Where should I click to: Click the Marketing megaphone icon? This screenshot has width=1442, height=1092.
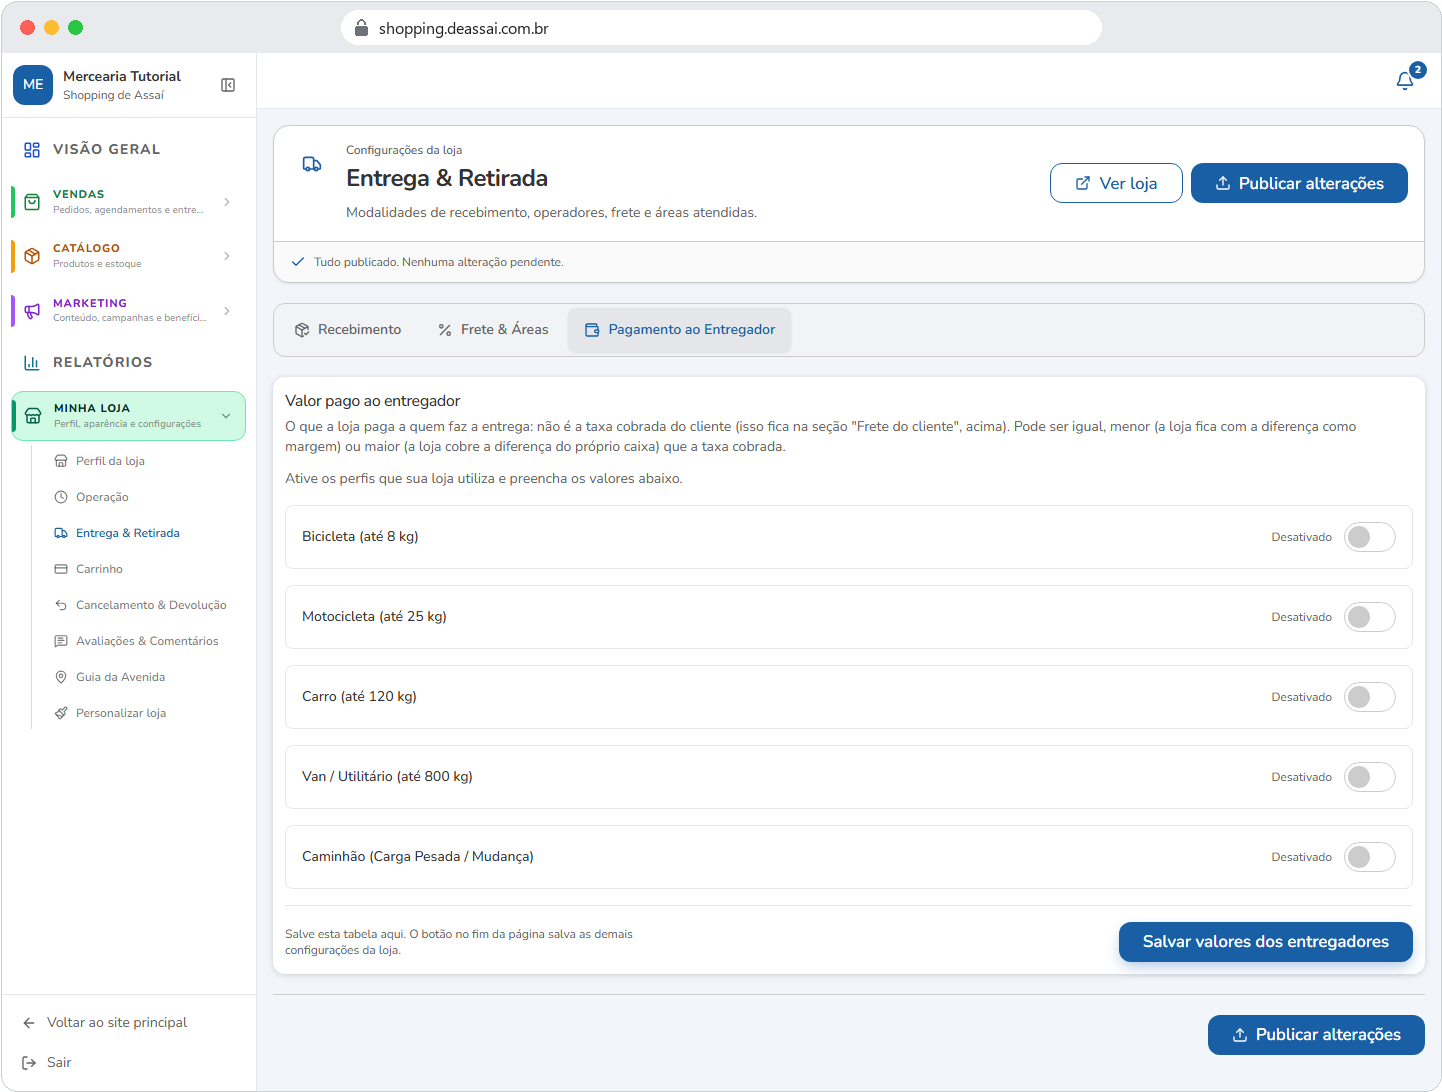(32, 310)
